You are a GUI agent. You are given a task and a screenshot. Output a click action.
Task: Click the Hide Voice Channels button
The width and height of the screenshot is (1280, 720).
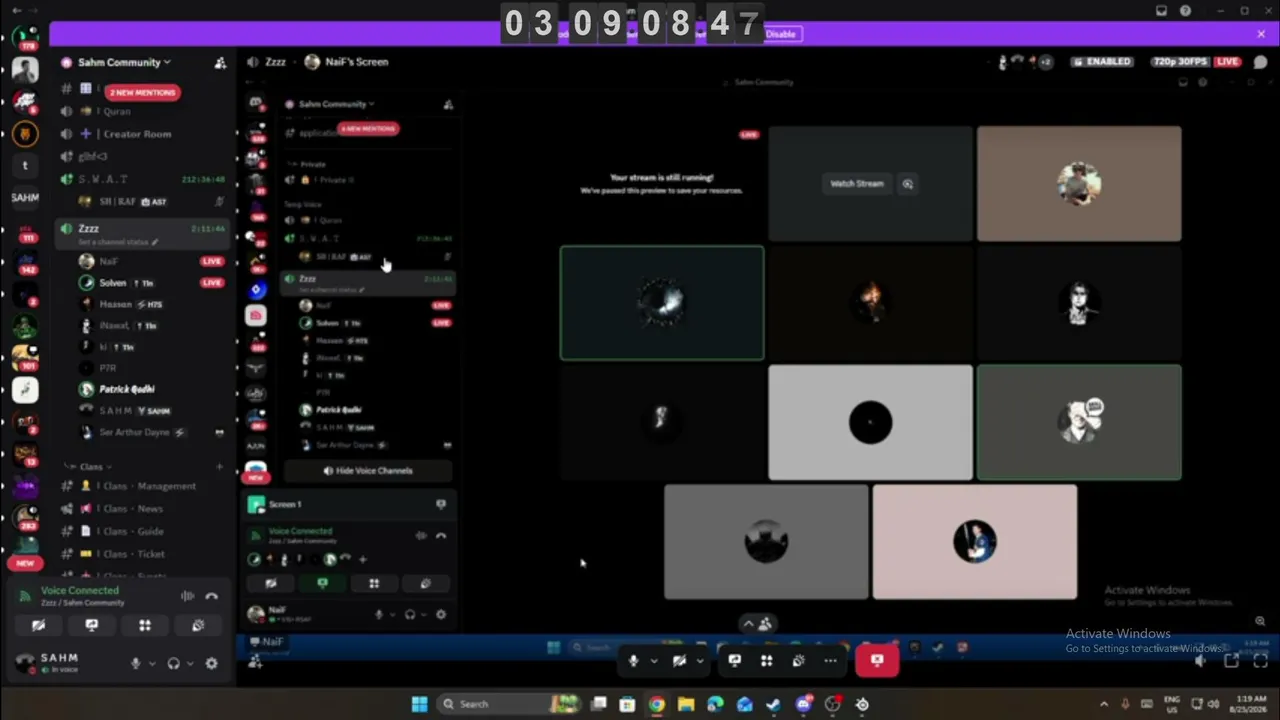[x=368, y=471]
